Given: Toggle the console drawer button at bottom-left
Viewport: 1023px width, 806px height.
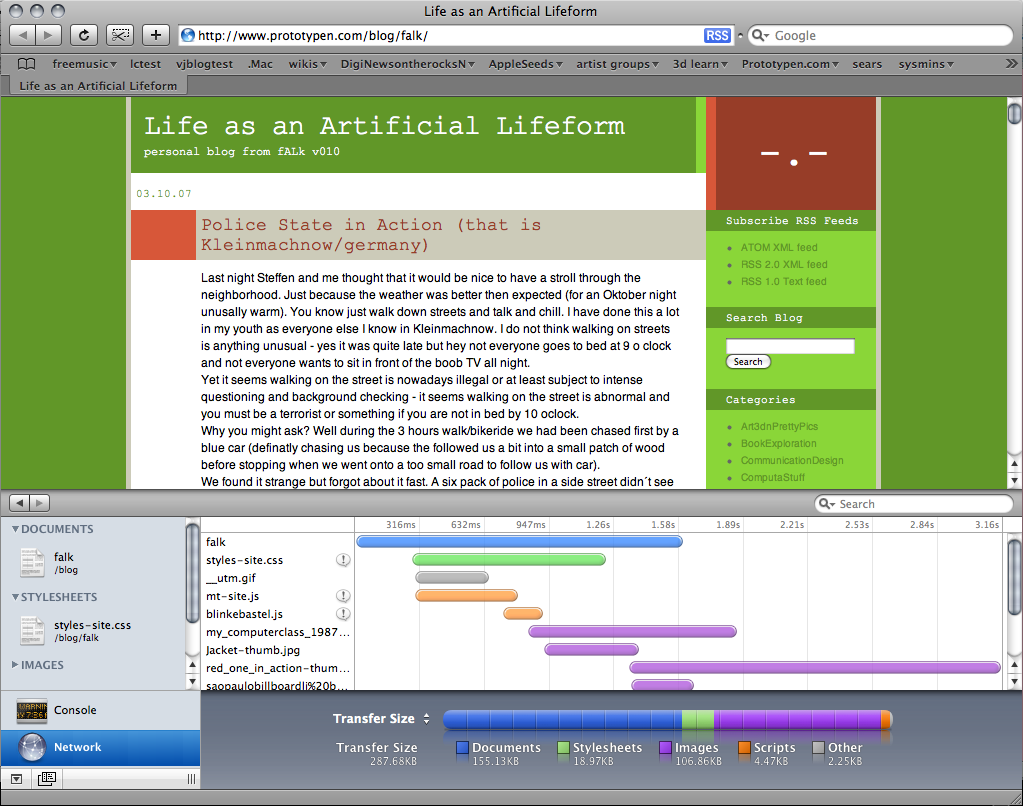Looking at the screenshot, I should (x=16, y=778).
